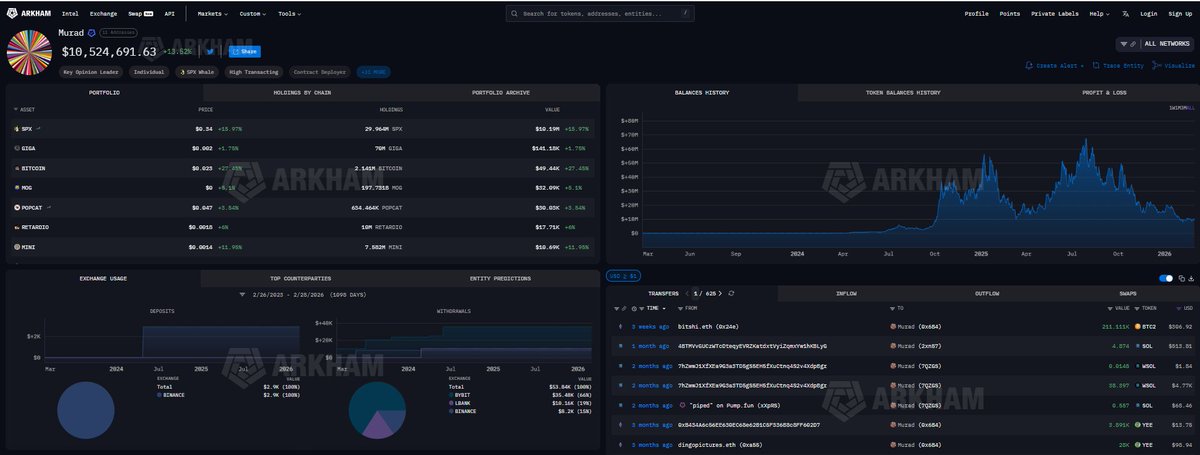The width and height of the screenshot is (1200, 455).
Task: Go to next transfers page
Action: pos(721,294)
